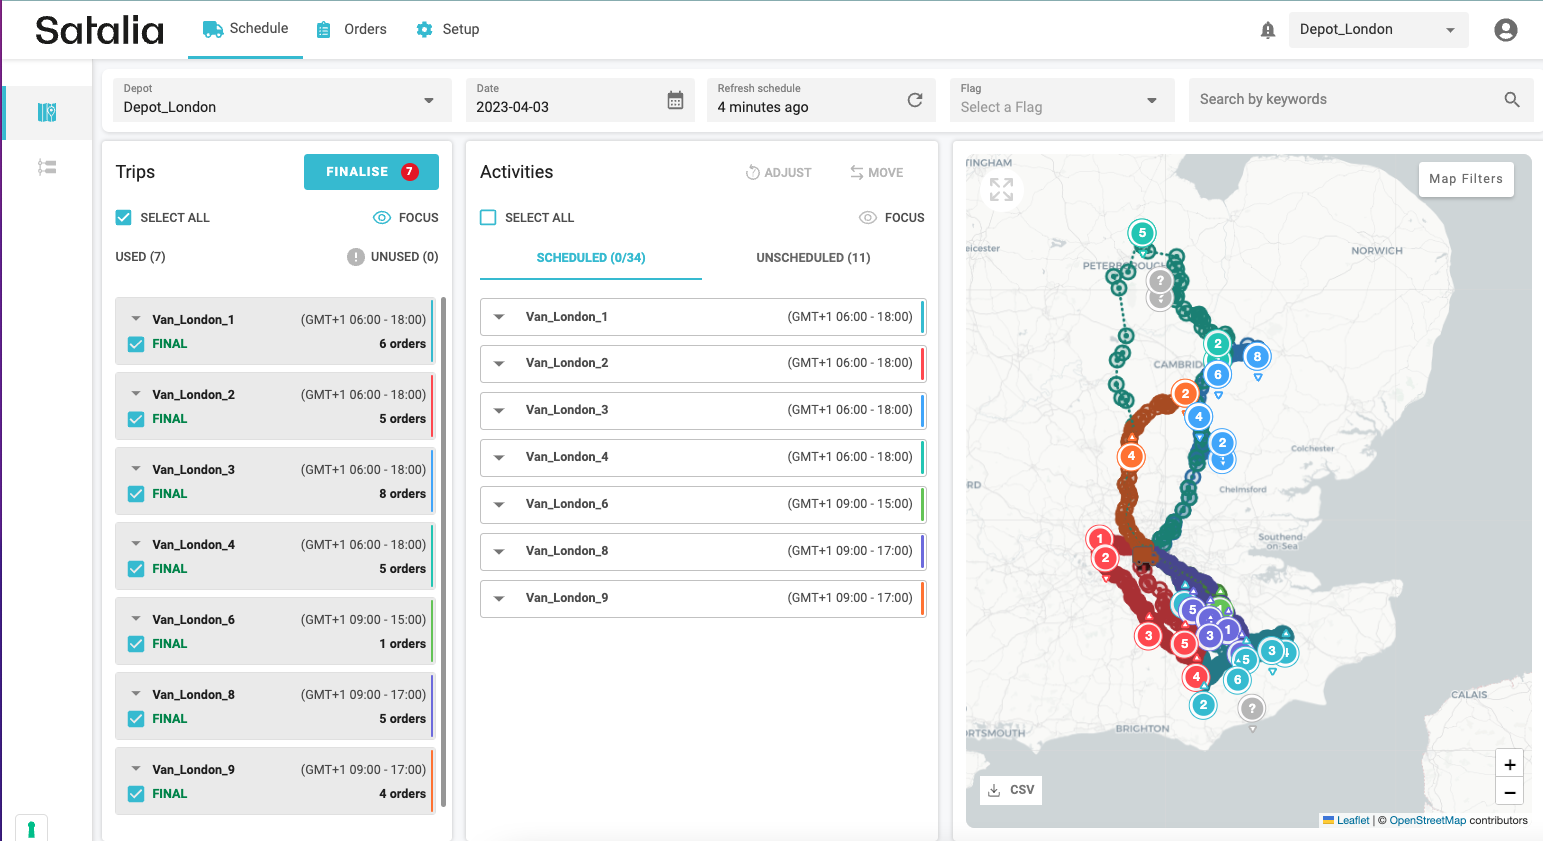Screen dimensions: 1543x841
Task: Open the Orders menu
Action: click(x=352, y=30)
